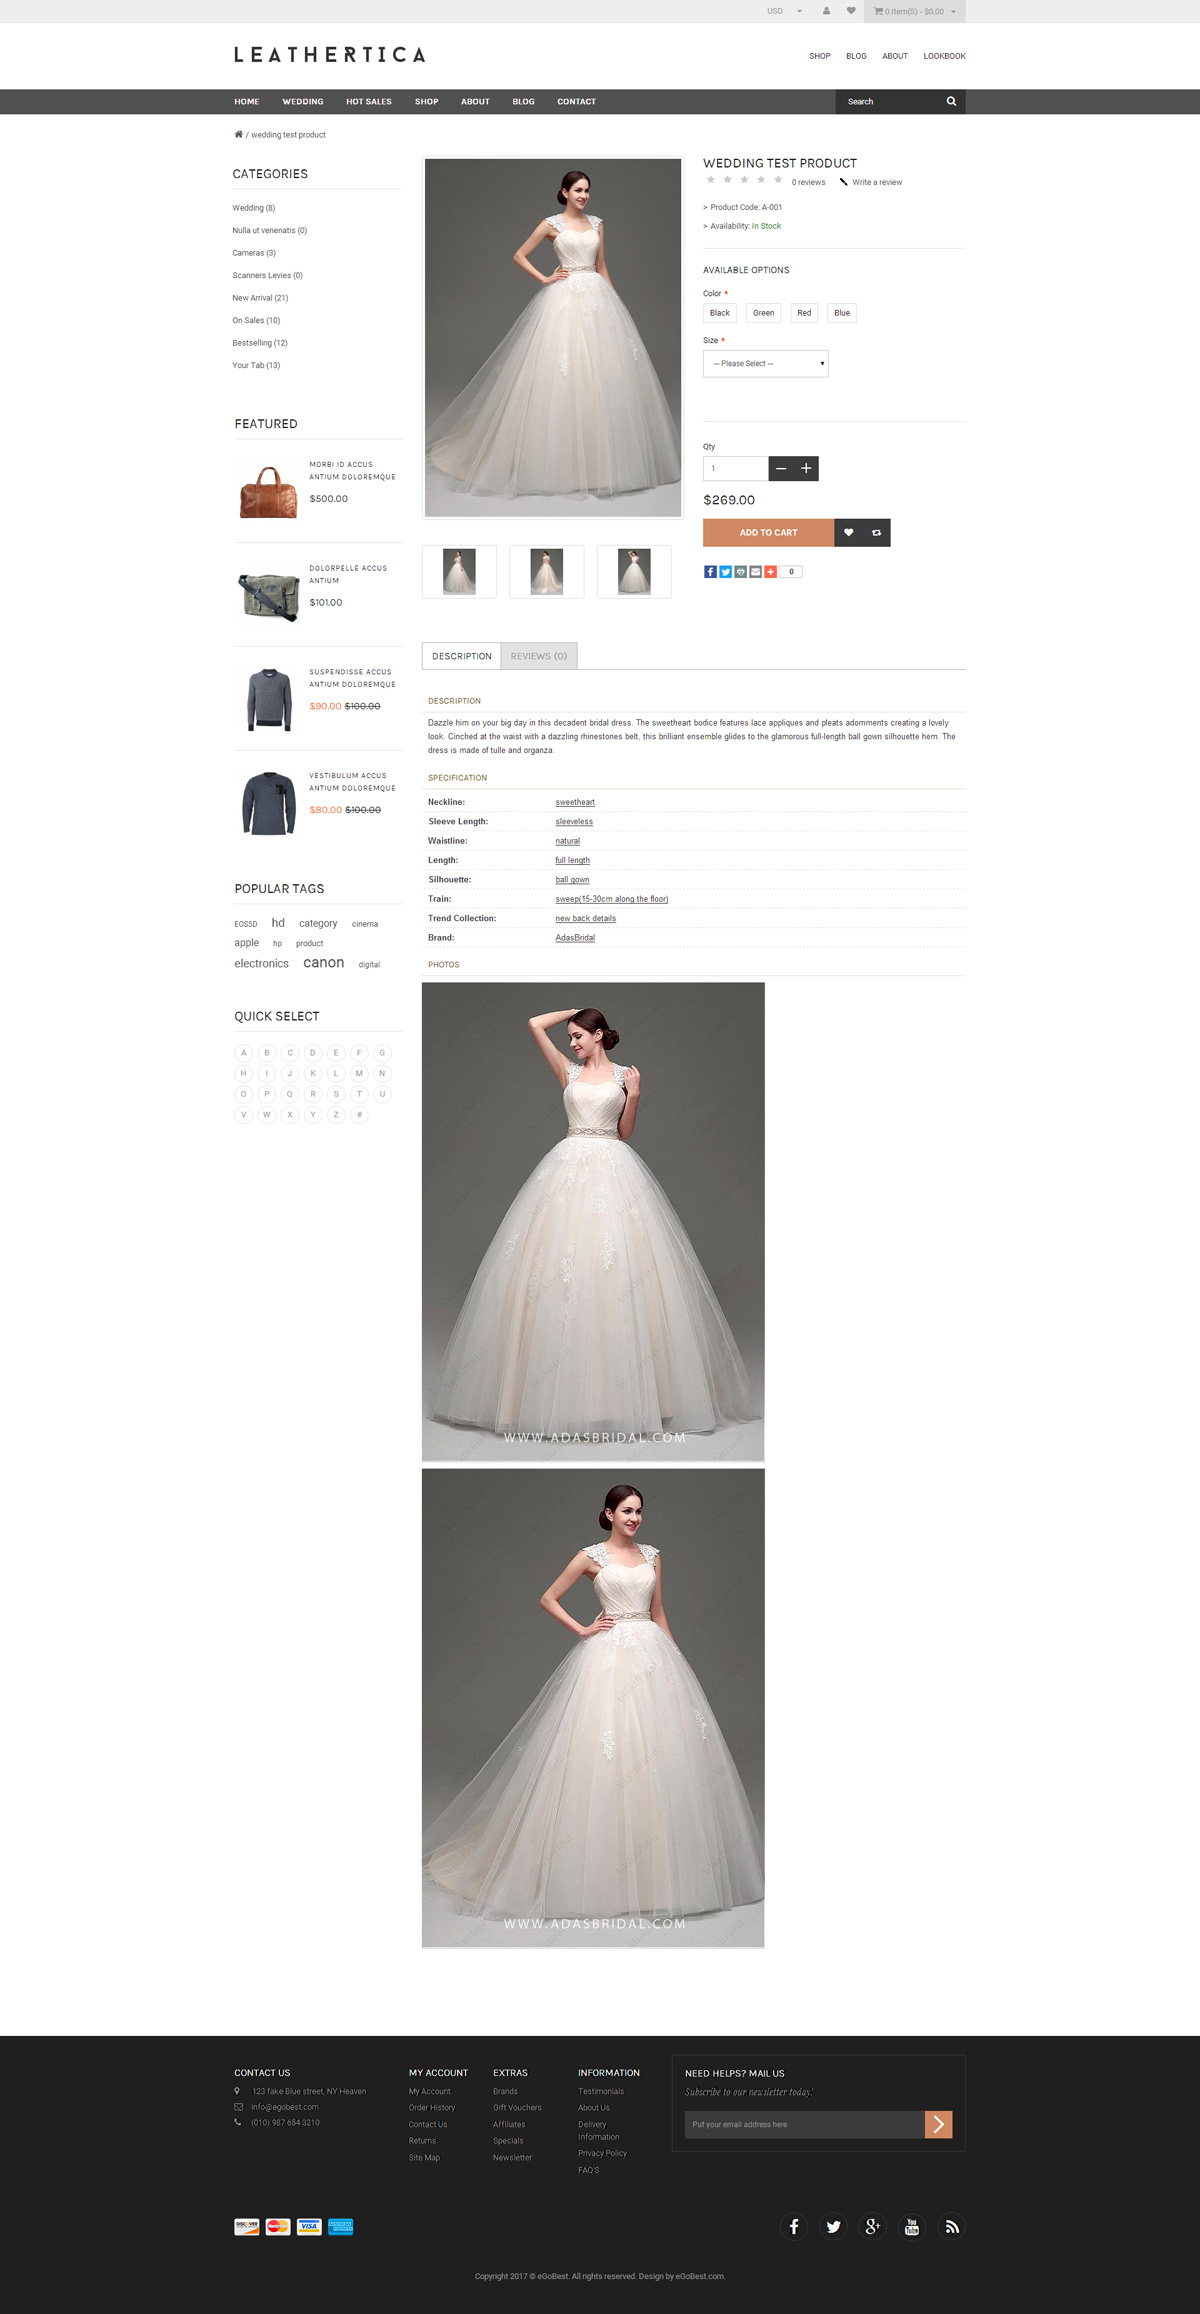Viewport: 1200px width, 2314px height.
Task: Share product on Facebook
Action: pyautogui.click(x=710, y=572)
